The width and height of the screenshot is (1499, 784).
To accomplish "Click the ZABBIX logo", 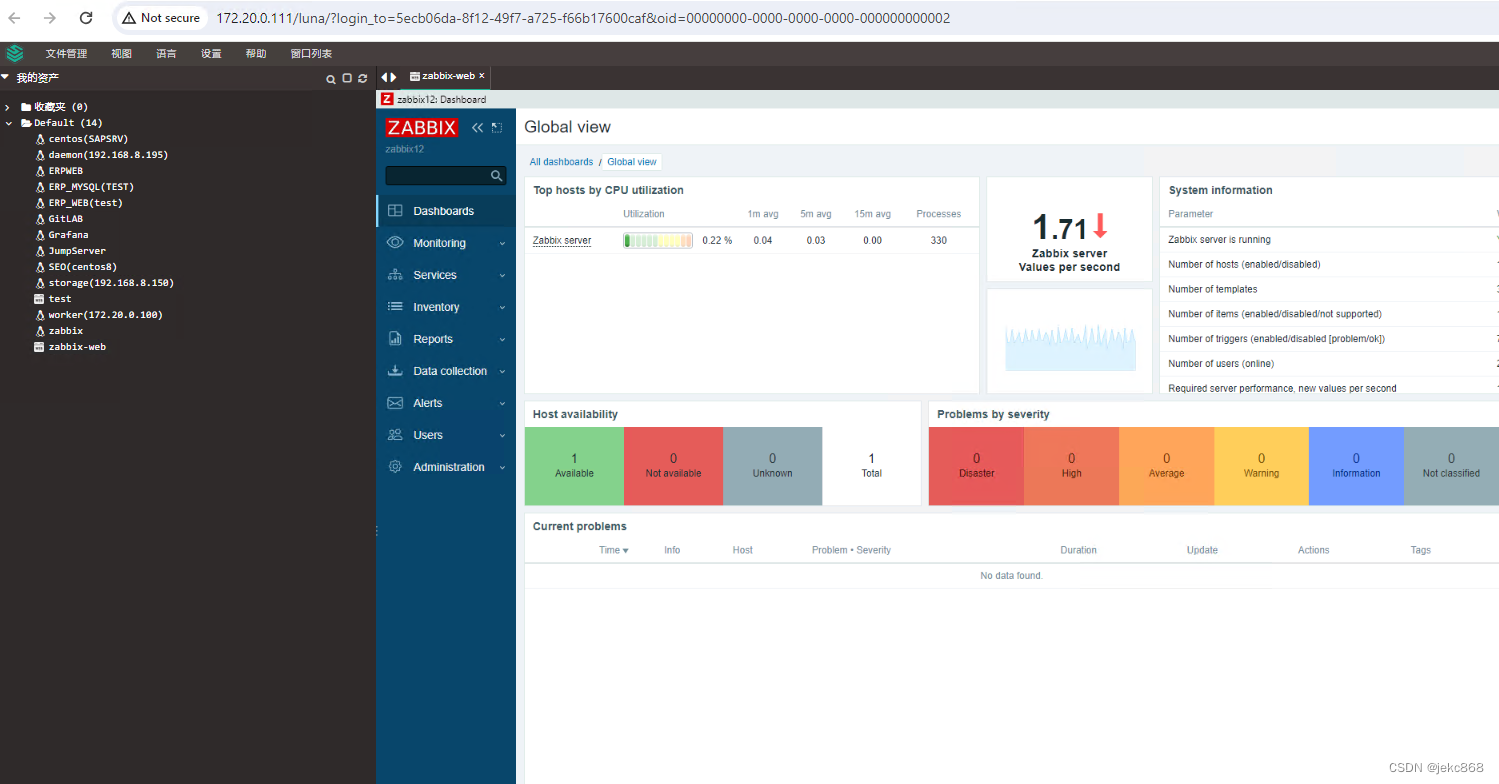I will (x=421, y=128).
